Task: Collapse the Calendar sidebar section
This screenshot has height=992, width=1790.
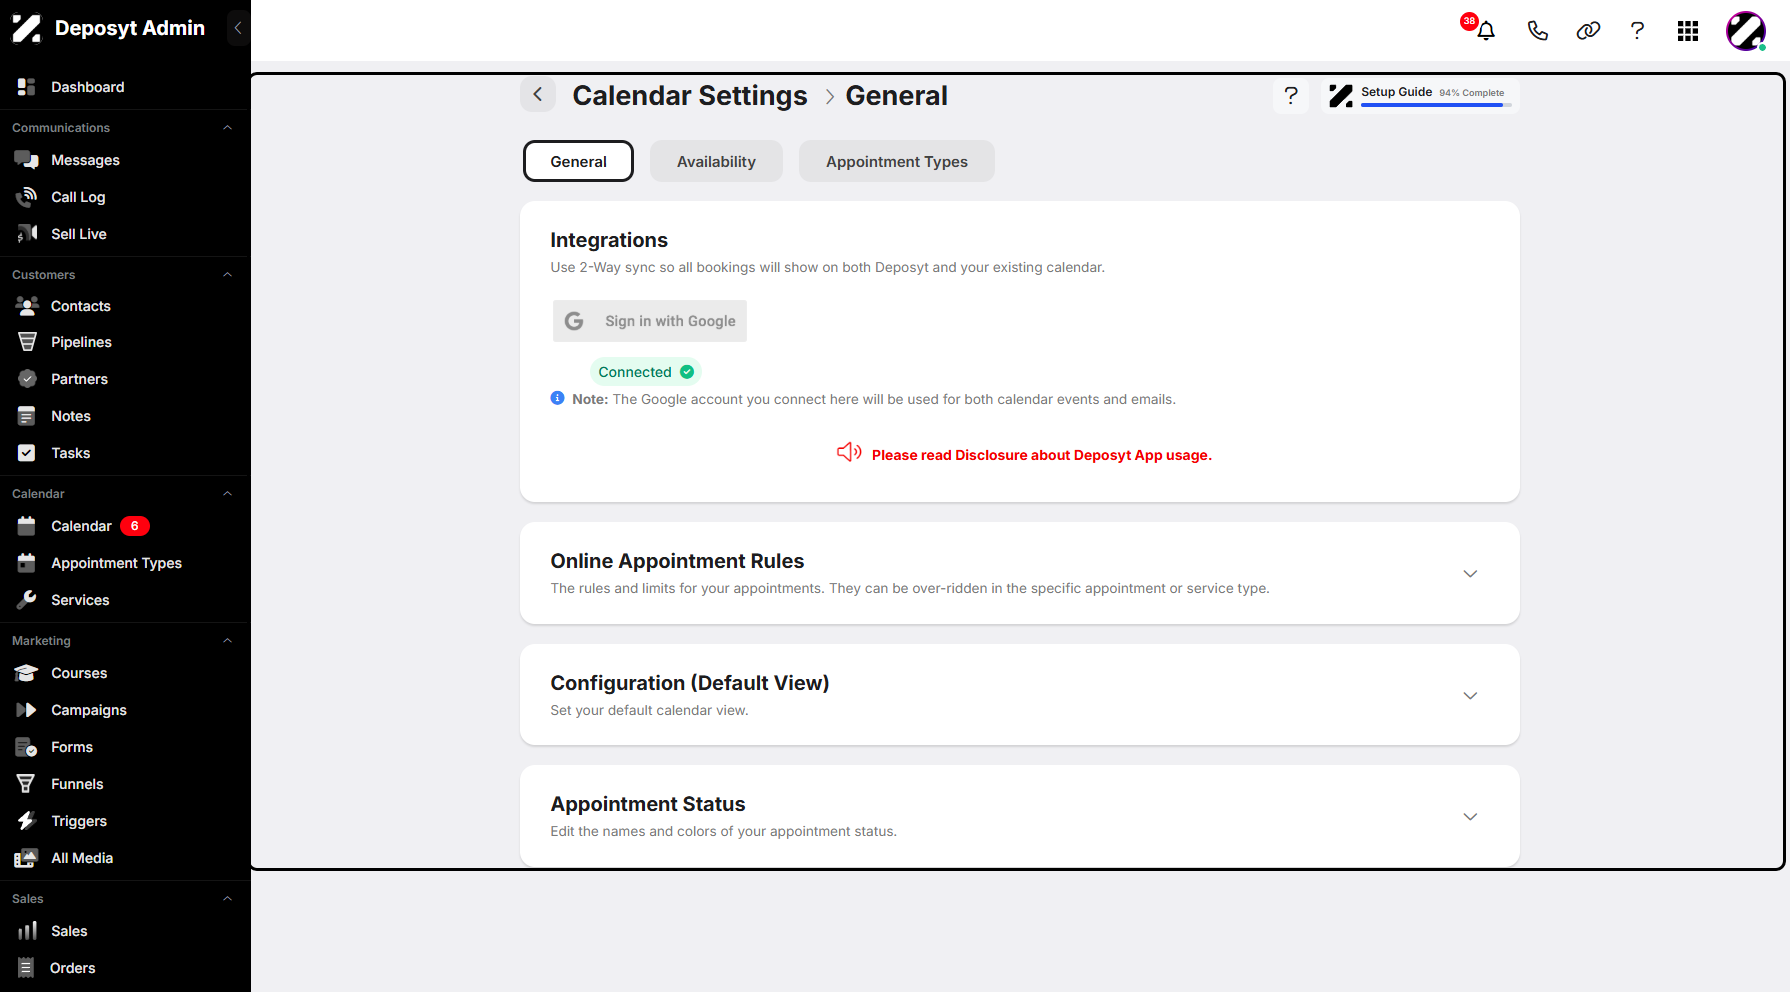Action: click(228, 494)
